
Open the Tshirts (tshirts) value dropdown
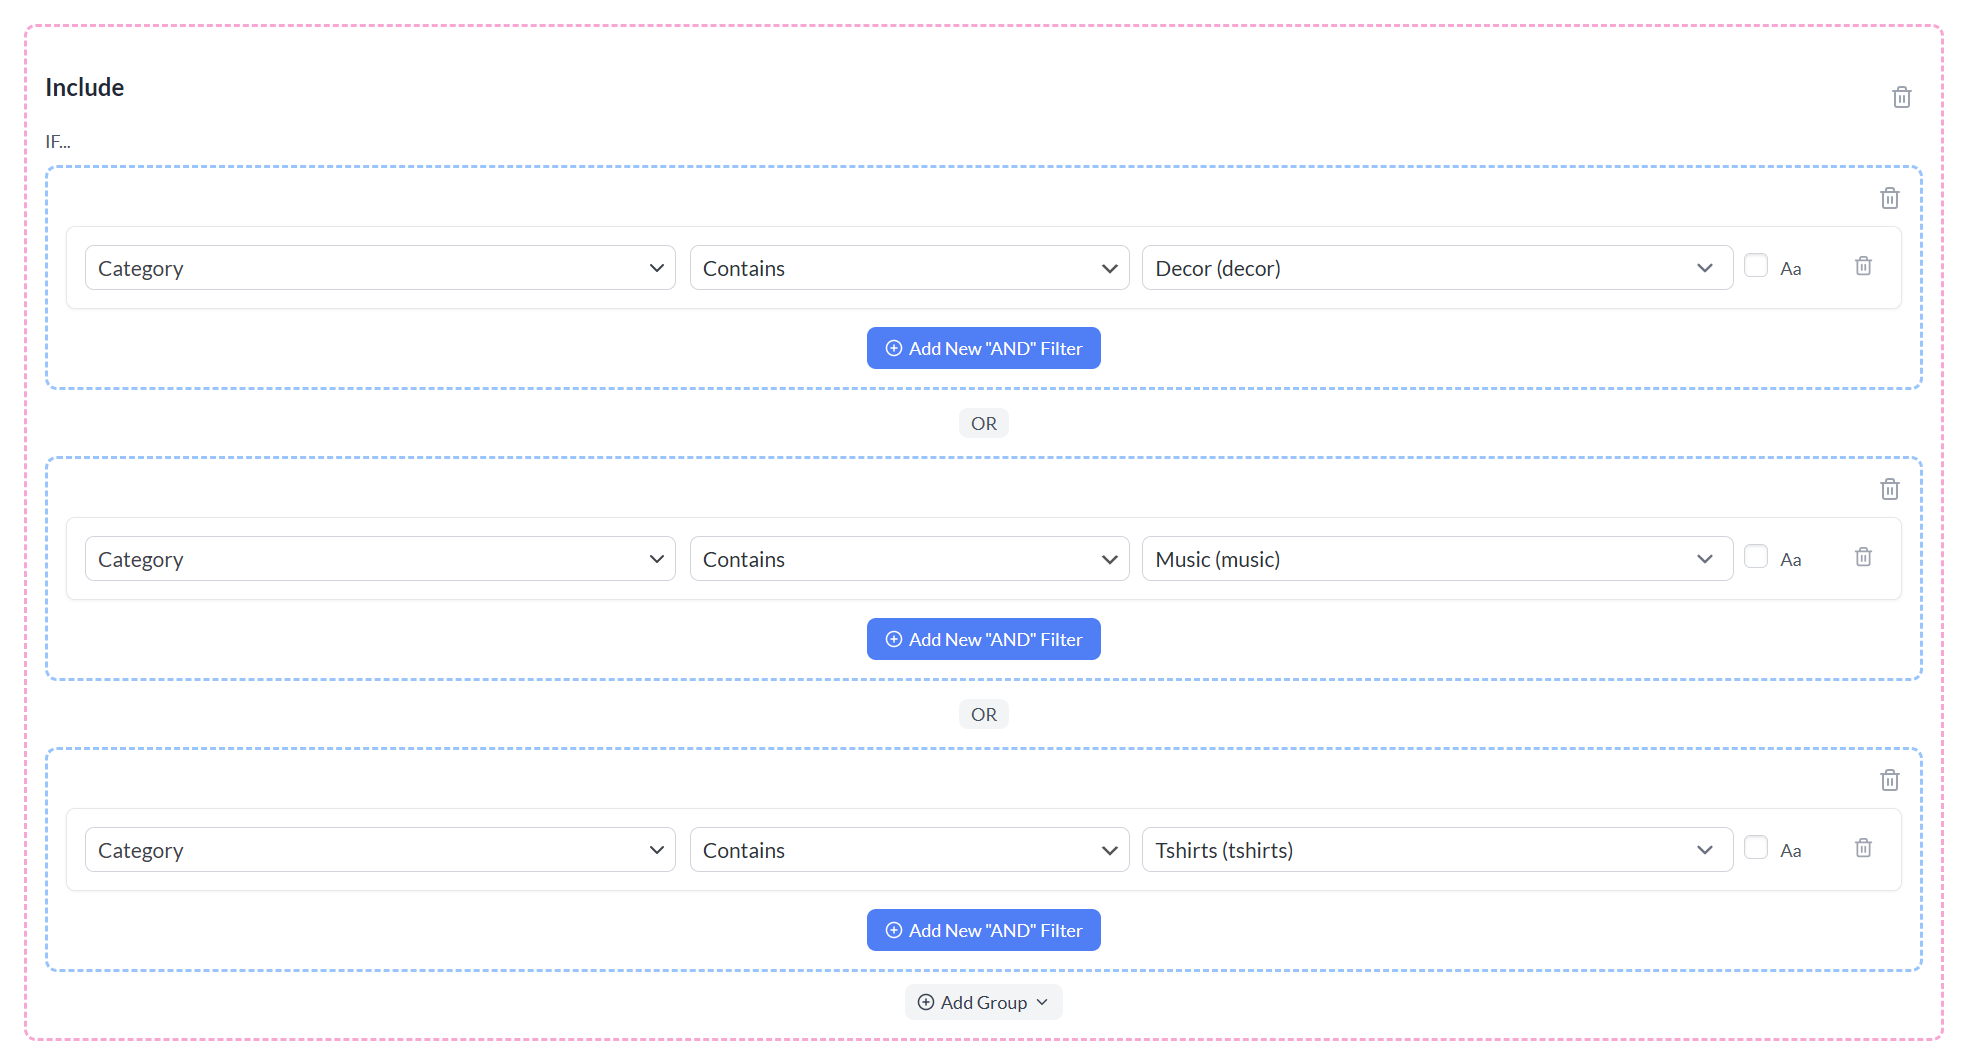pyautogui.click(x=1437, y=850)
